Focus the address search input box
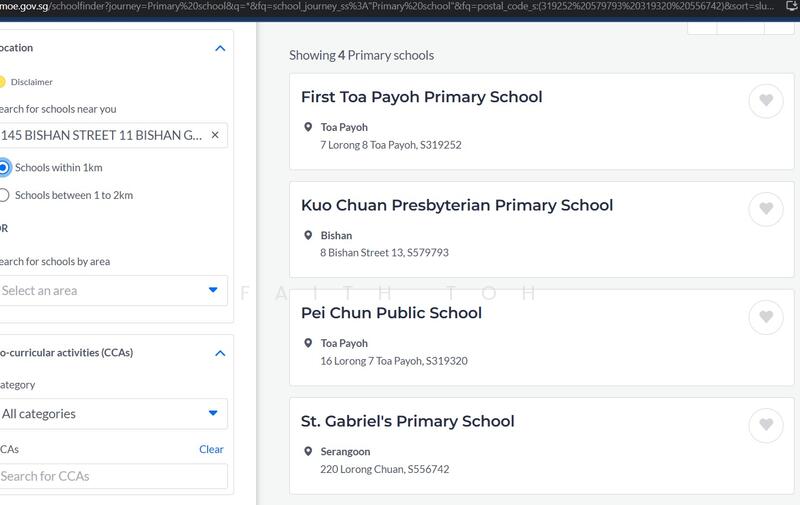The image size is (800, 505). pyautogui.click(x=100, y=135)
